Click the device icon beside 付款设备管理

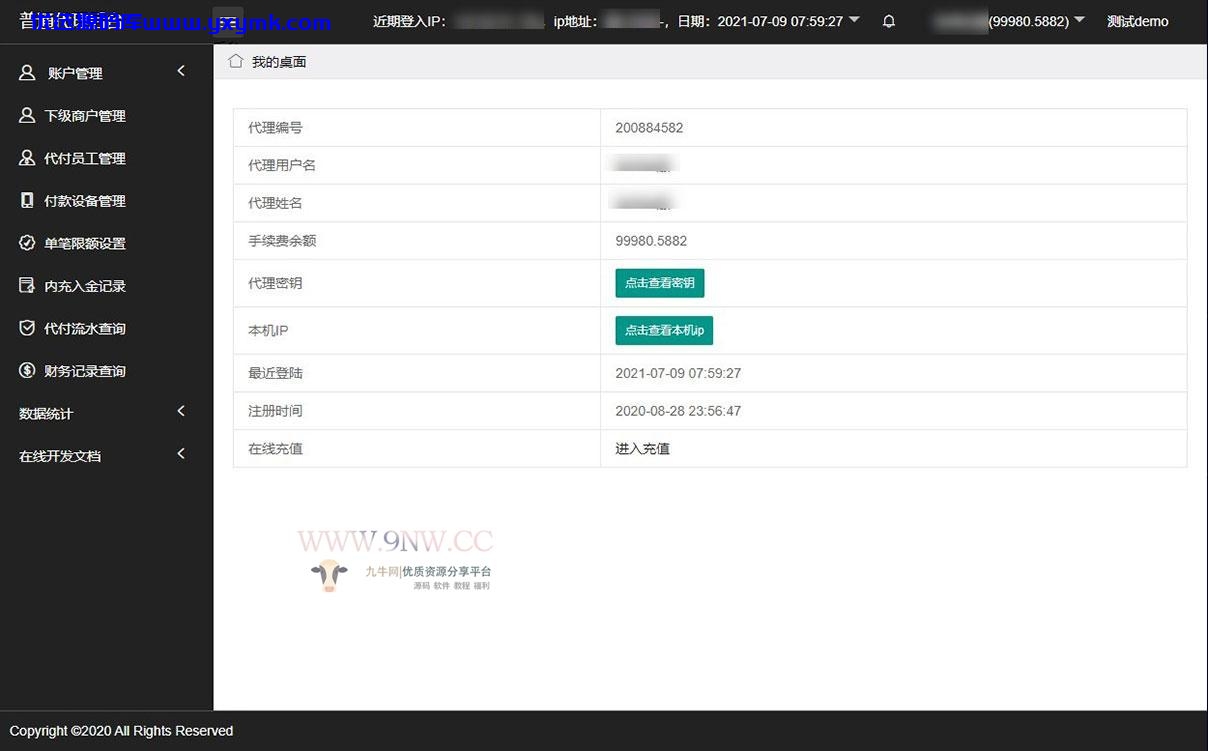coord(27,201)
